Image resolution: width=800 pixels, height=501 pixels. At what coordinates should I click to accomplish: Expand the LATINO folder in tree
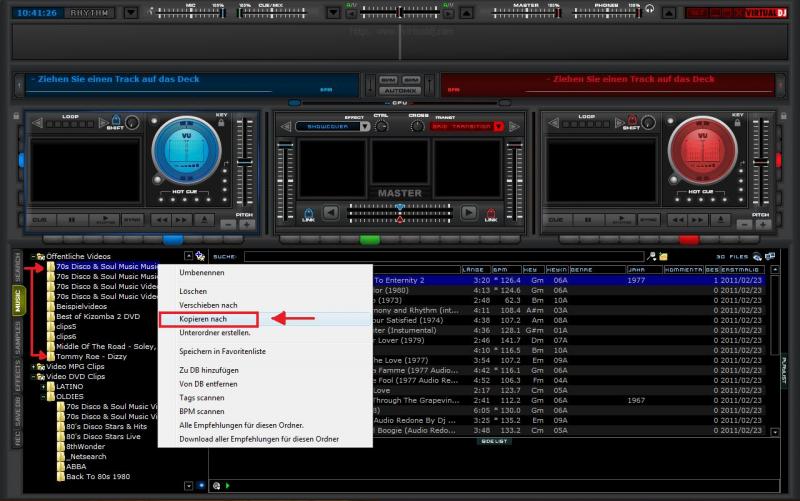click(45, 386)
